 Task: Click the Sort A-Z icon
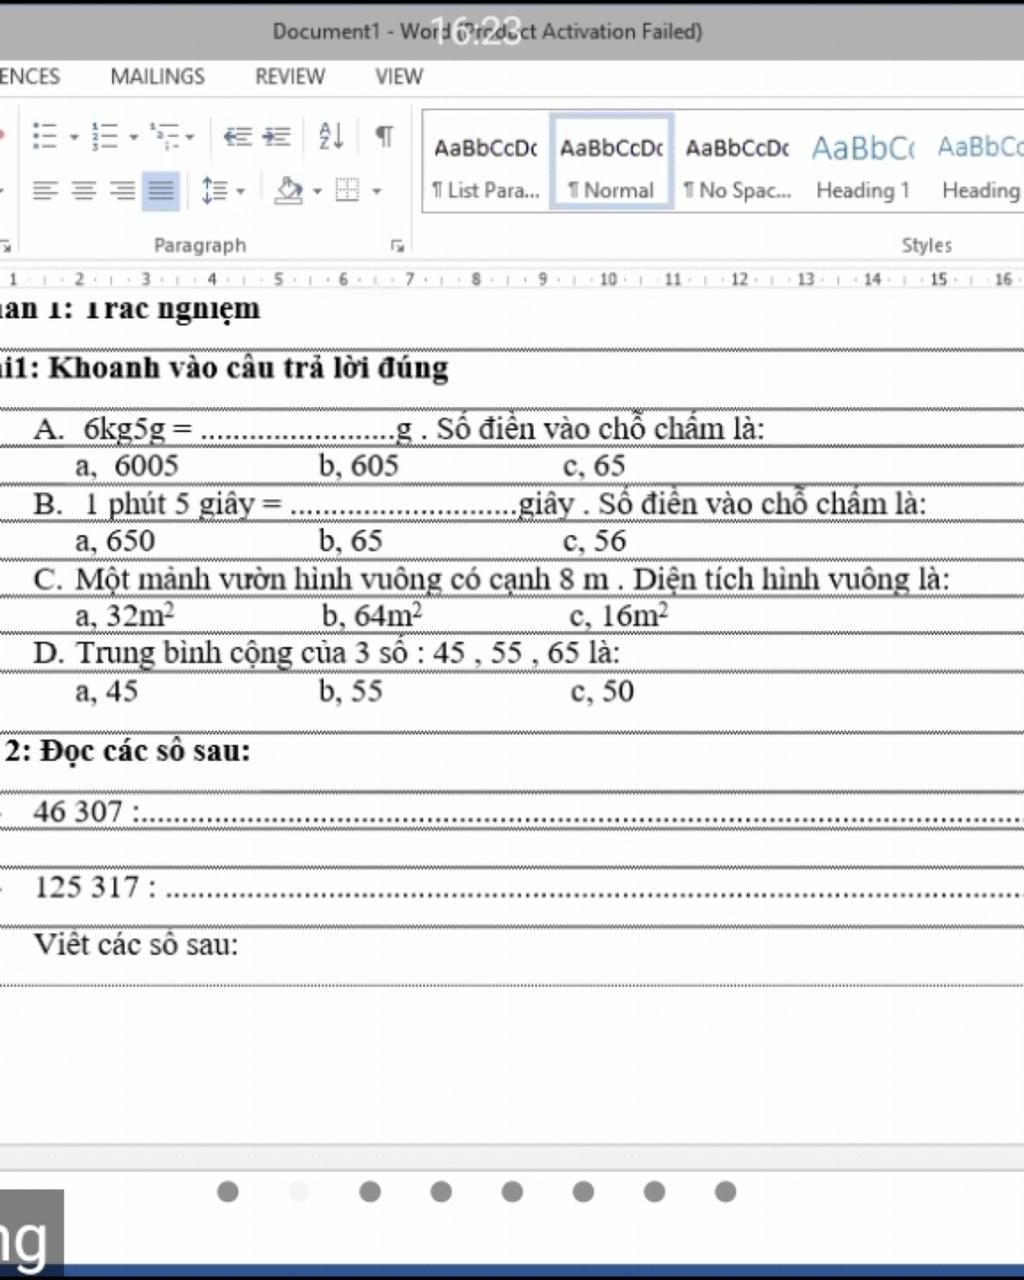pyautogui.click(x=331, y=135)
